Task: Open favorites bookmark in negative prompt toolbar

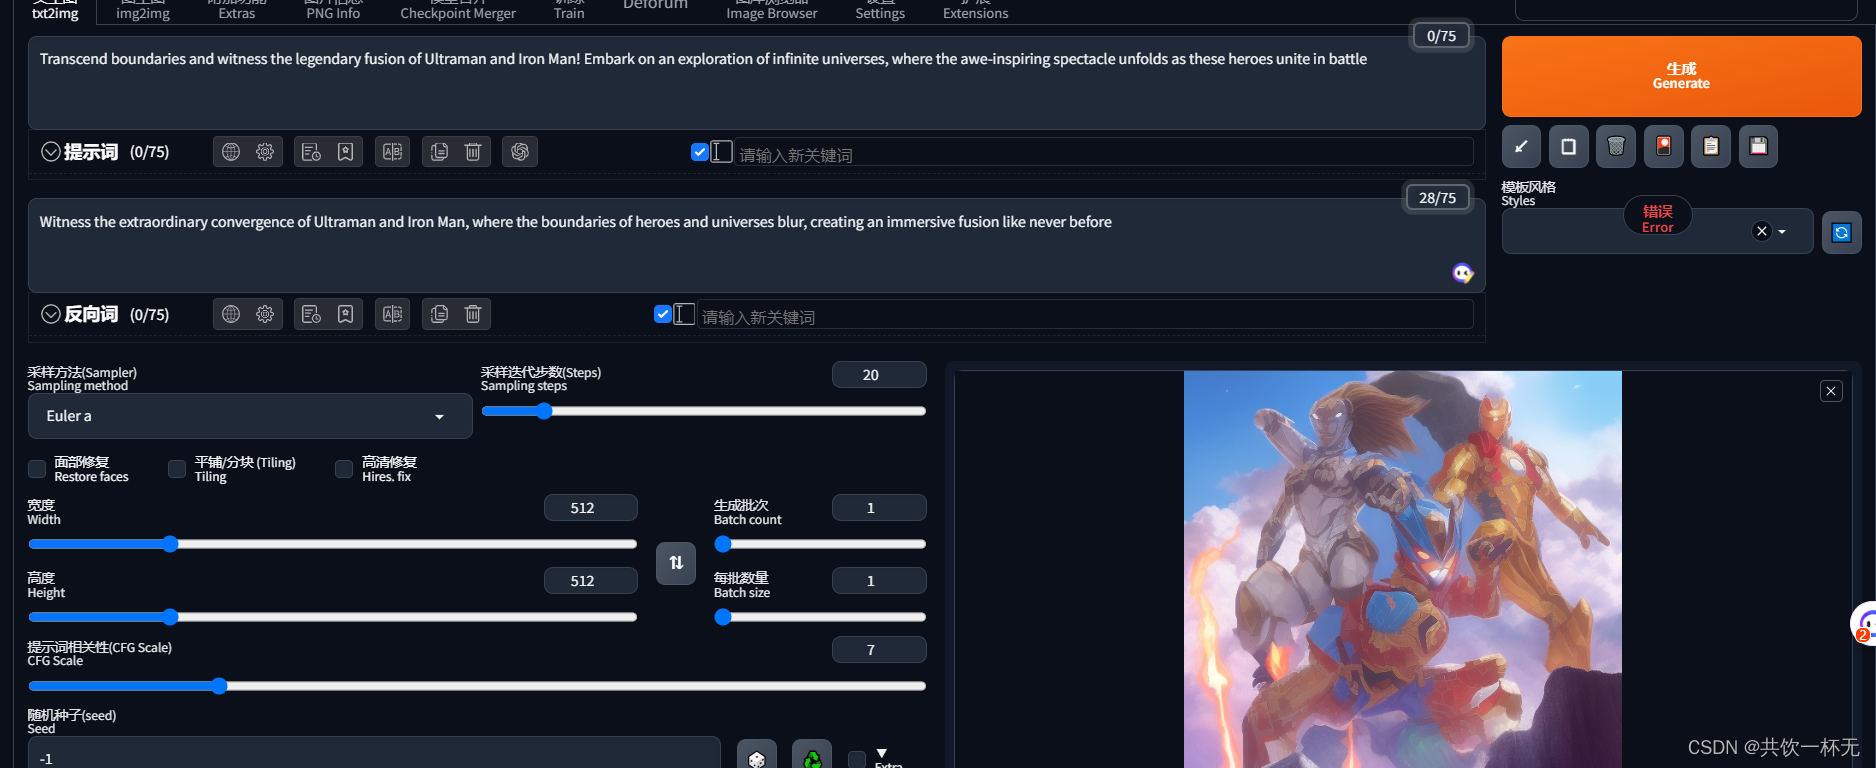Action: pos(345,314)
